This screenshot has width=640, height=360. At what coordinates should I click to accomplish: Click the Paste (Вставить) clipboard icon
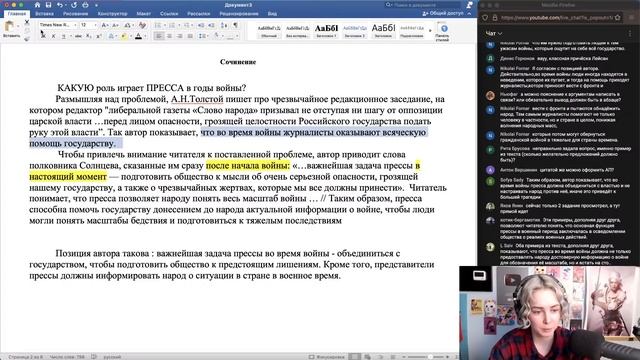[x=9, y=27]
